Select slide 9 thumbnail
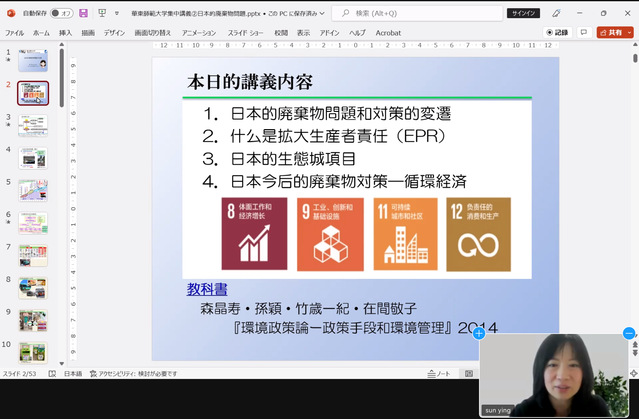Screen dimensions: 639x419 (x=33, y=320)
